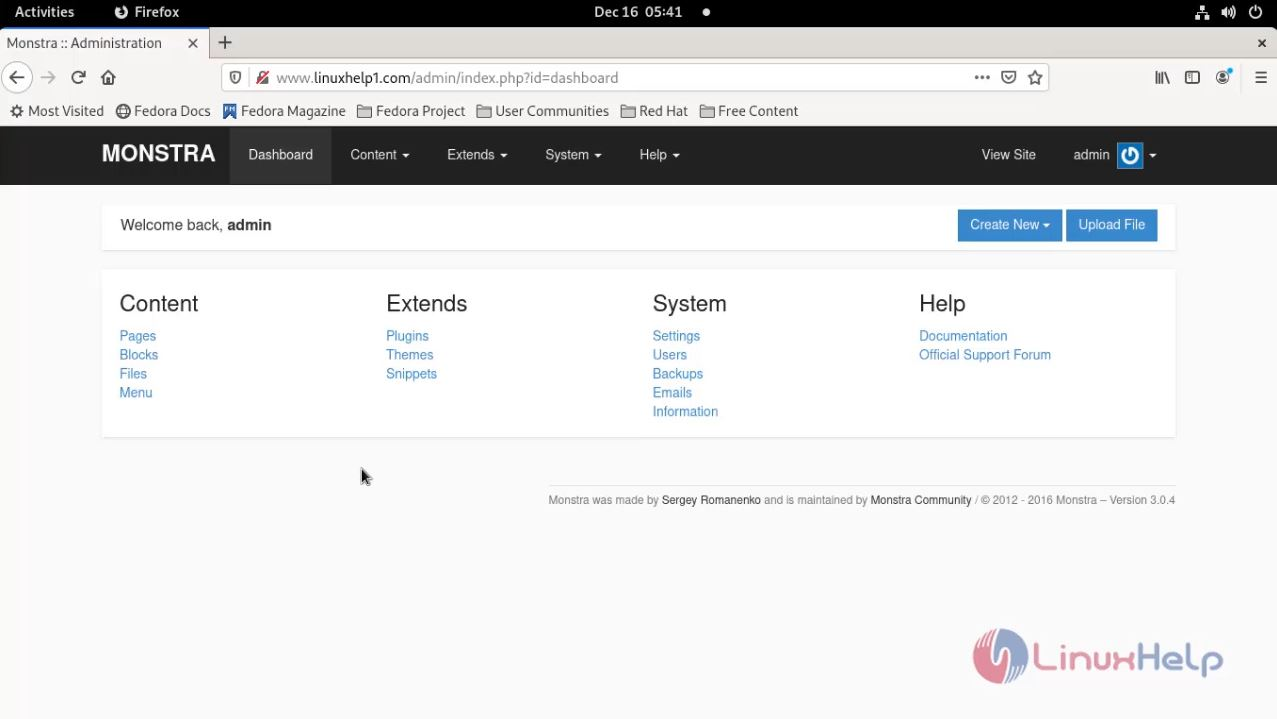Click the MONSTRA logo
Screen dimensions: 1277x719
click(x=158, y=153)
